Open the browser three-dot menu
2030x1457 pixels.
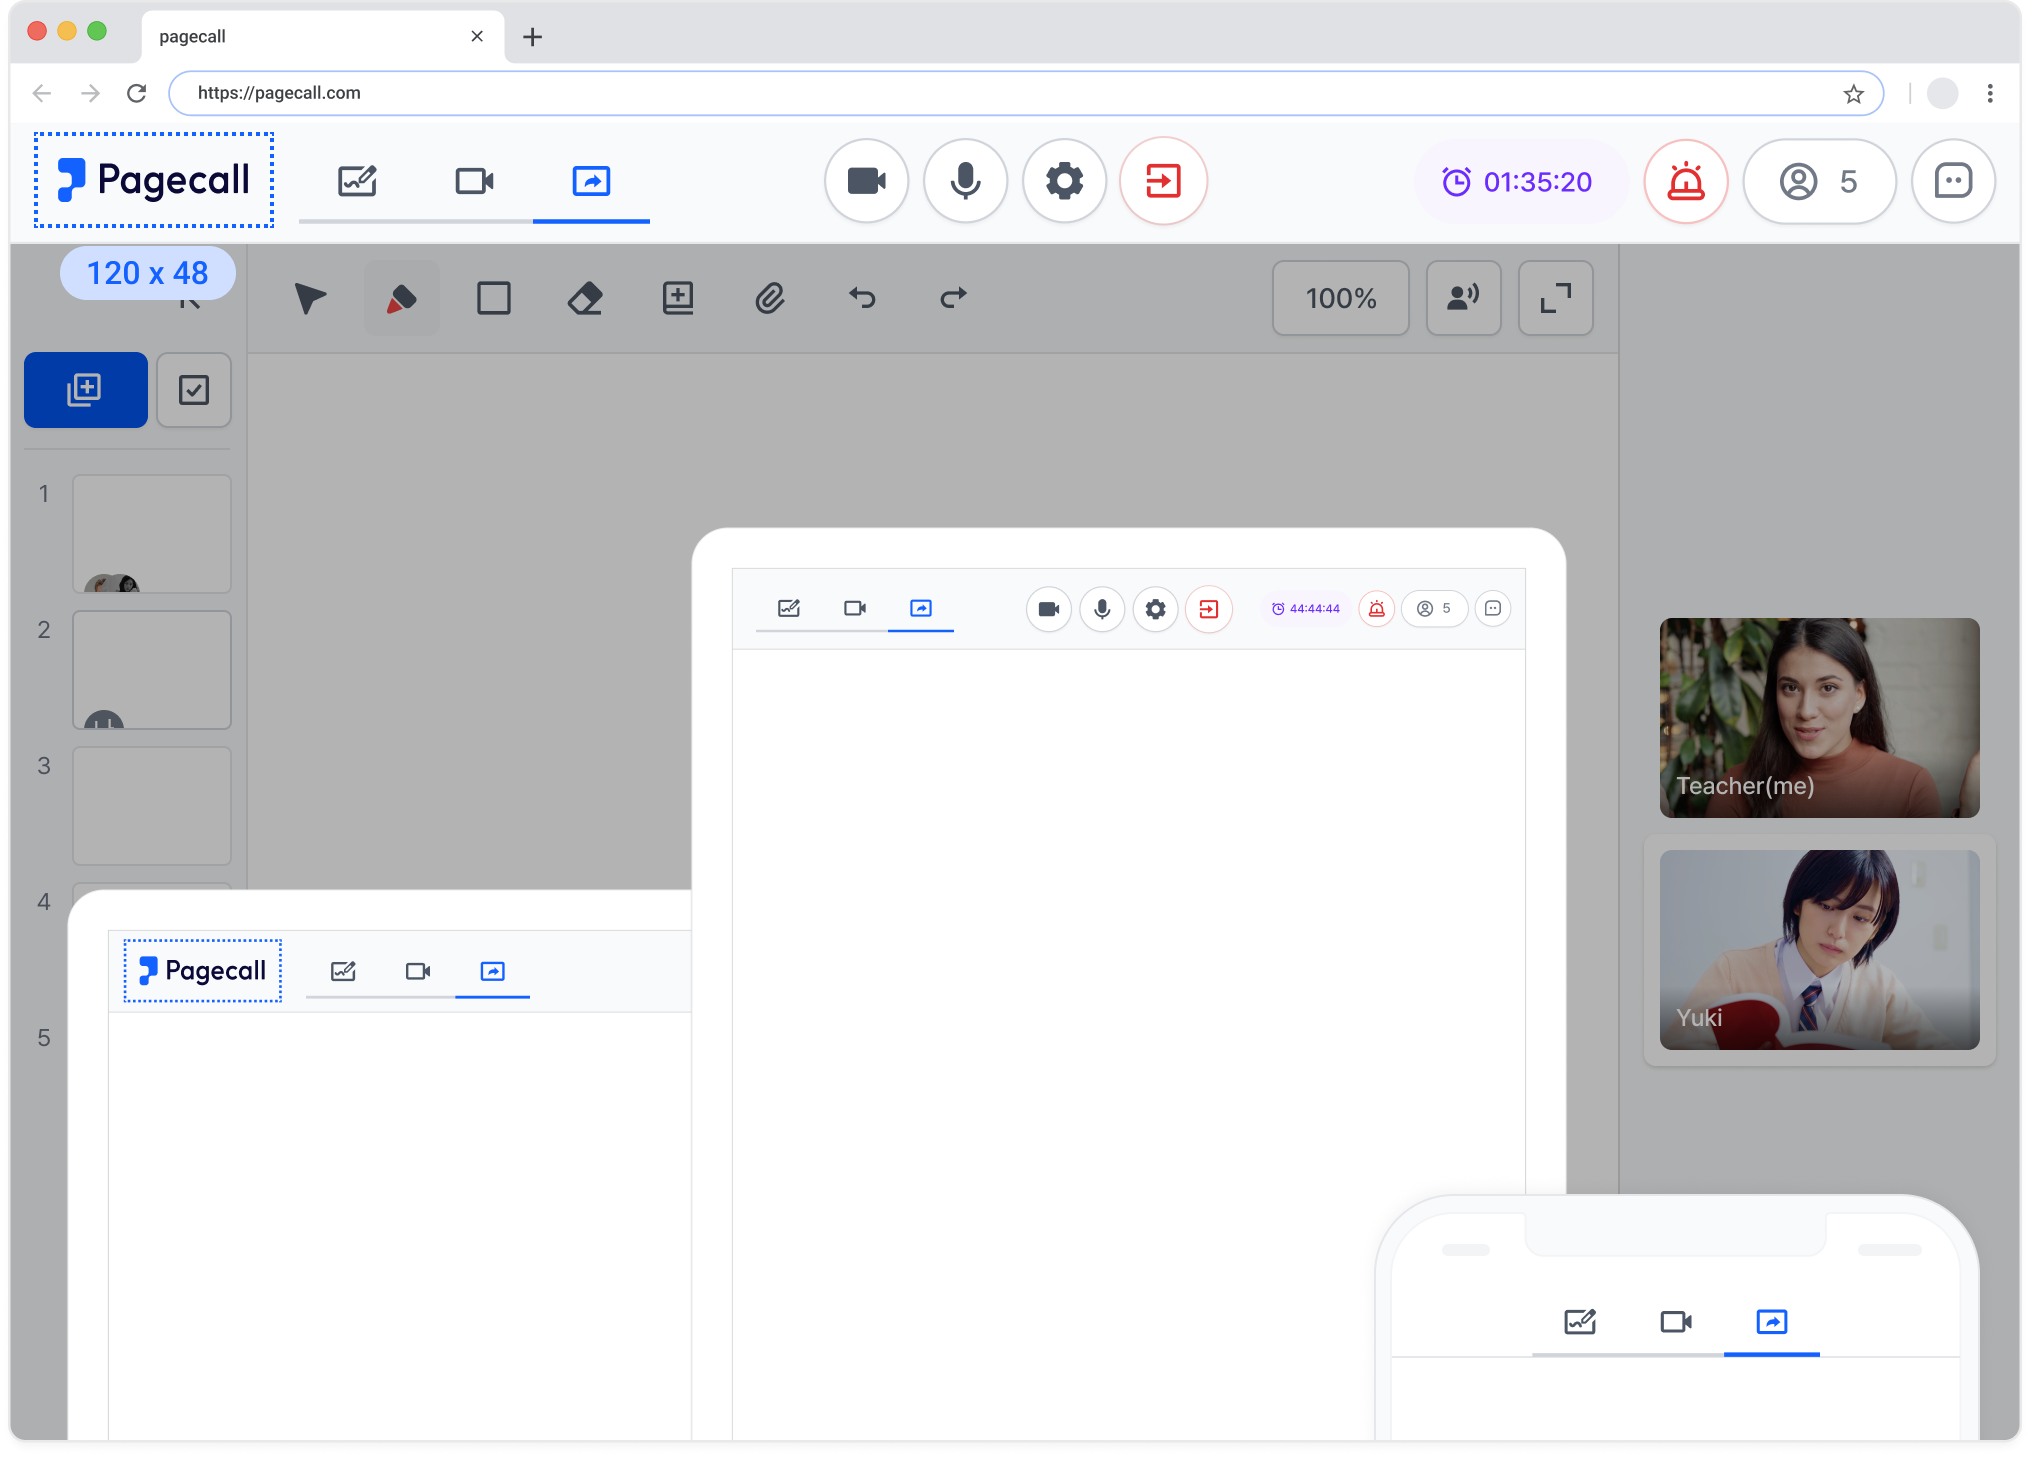1990,93
